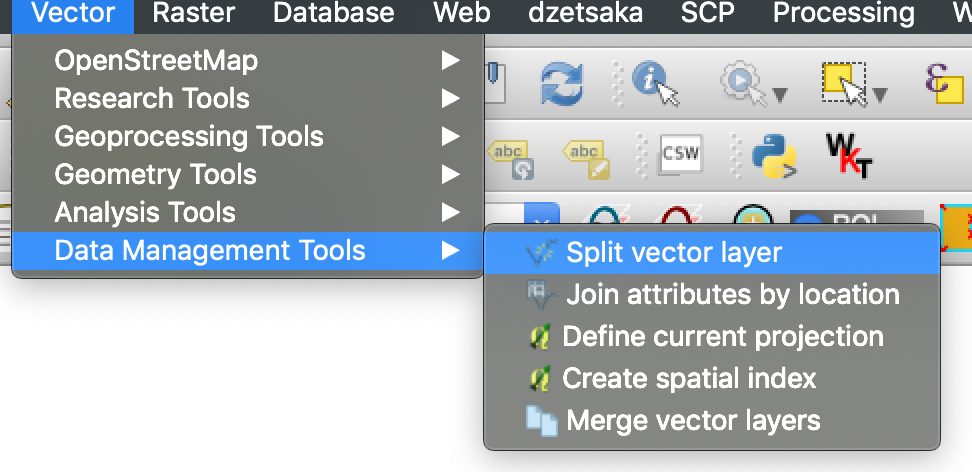This screenshot has height=472, width=972.
Task: Open the Processing menu
Action: point(844,13)
